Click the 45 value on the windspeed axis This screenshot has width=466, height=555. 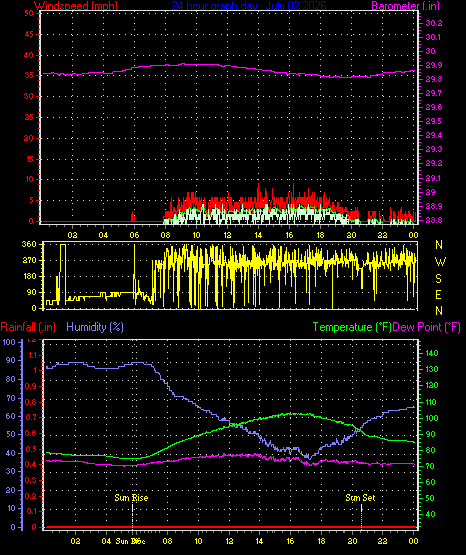click(29, 34)
